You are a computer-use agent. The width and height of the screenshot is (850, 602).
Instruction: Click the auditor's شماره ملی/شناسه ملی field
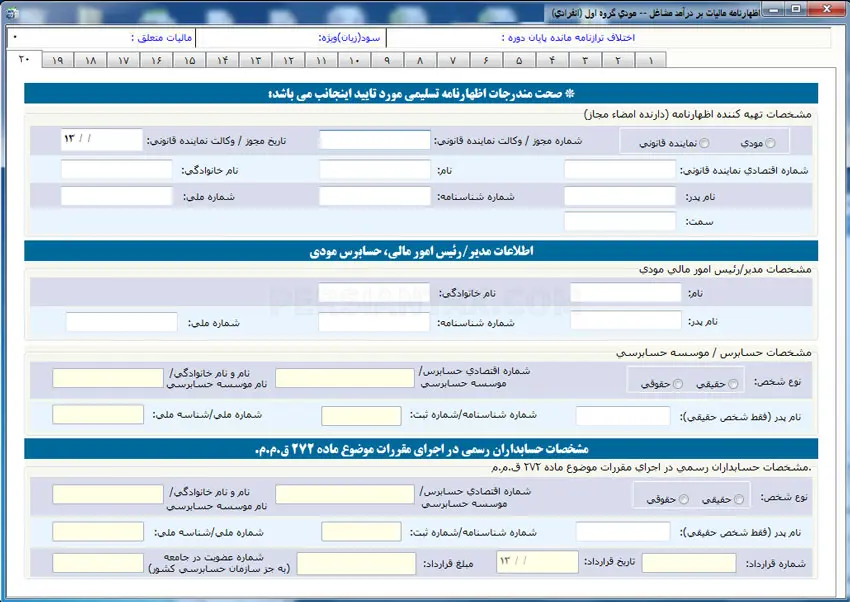tap(98, 415)
